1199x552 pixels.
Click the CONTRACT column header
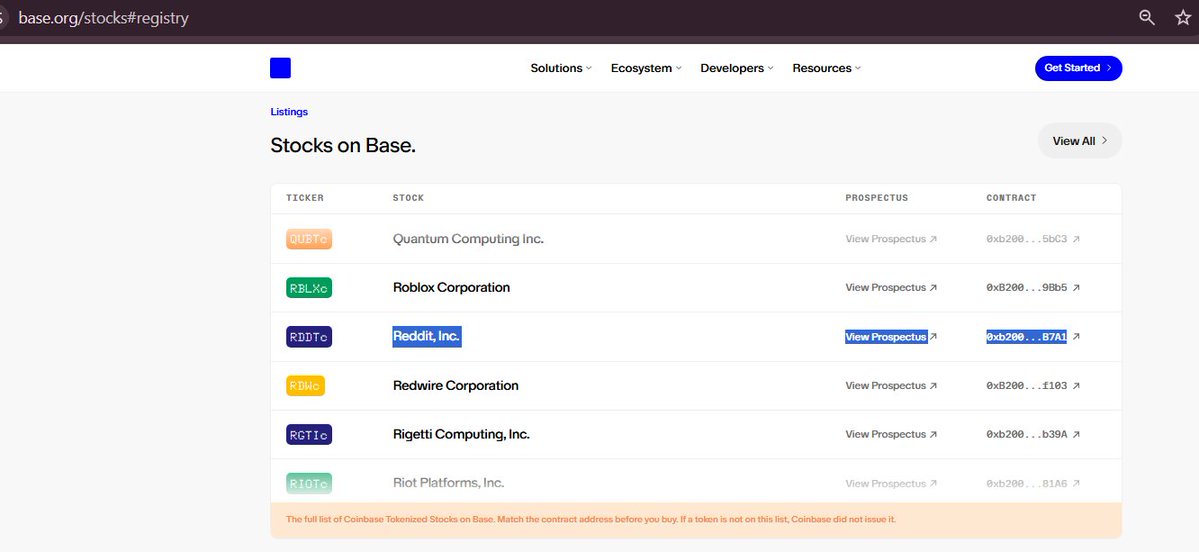point(1011,198)
